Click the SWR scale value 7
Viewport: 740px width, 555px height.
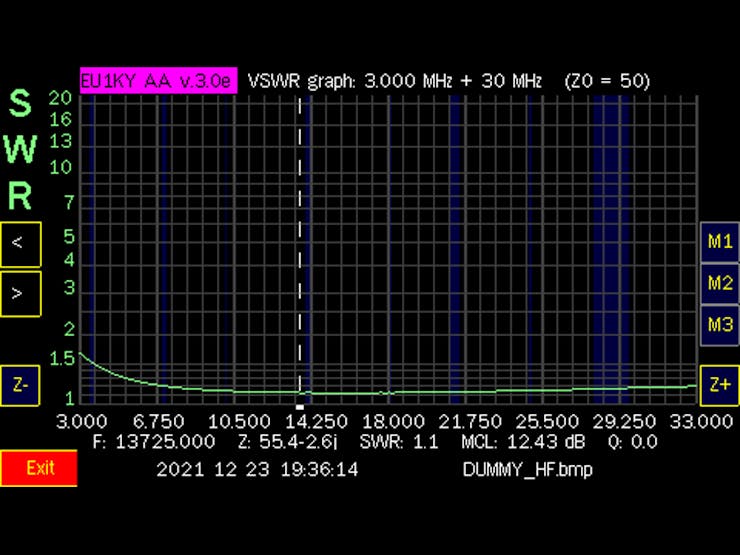(69, 202)
